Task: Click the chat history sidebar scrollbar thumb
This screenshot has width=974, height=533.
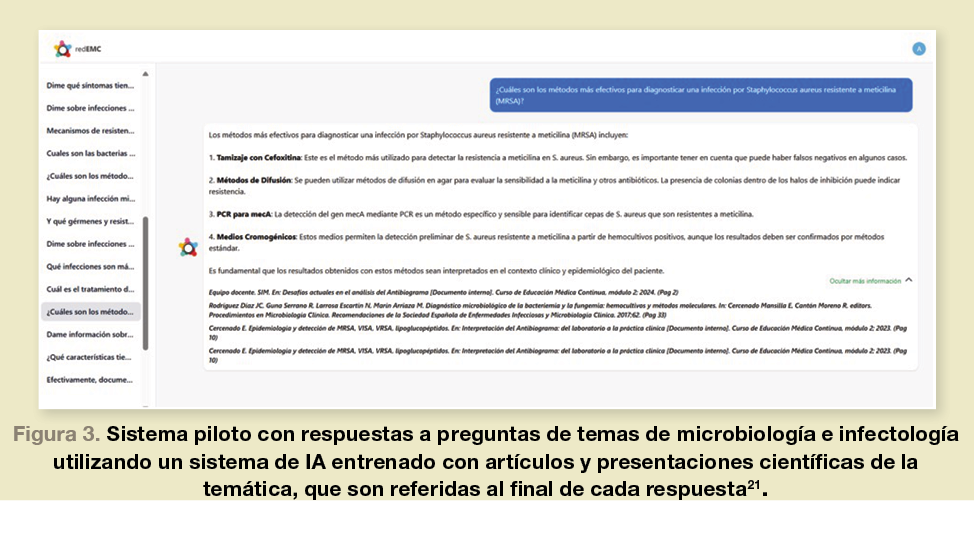Action: [x=146, y=282]
